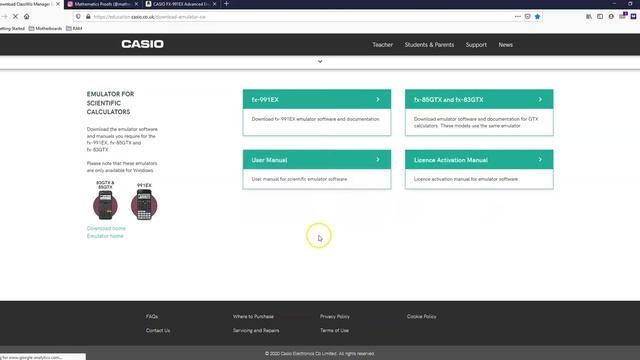Open a new browser tab
The image size is (640, 360).
click(226, 4)
